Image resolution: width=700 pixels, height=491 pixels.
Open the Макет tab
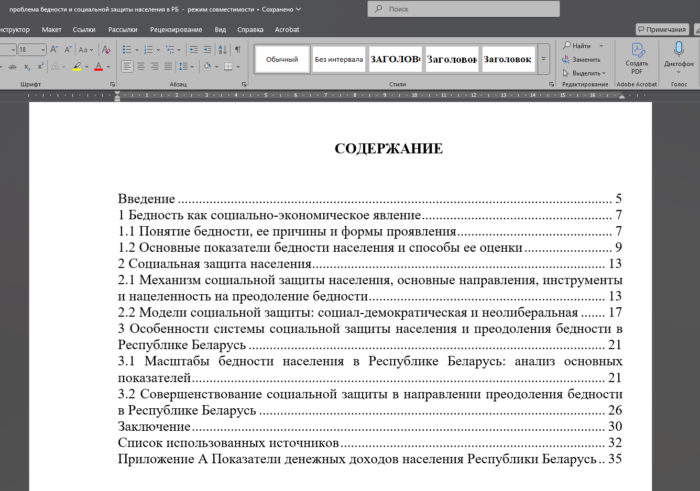point(51,29)
